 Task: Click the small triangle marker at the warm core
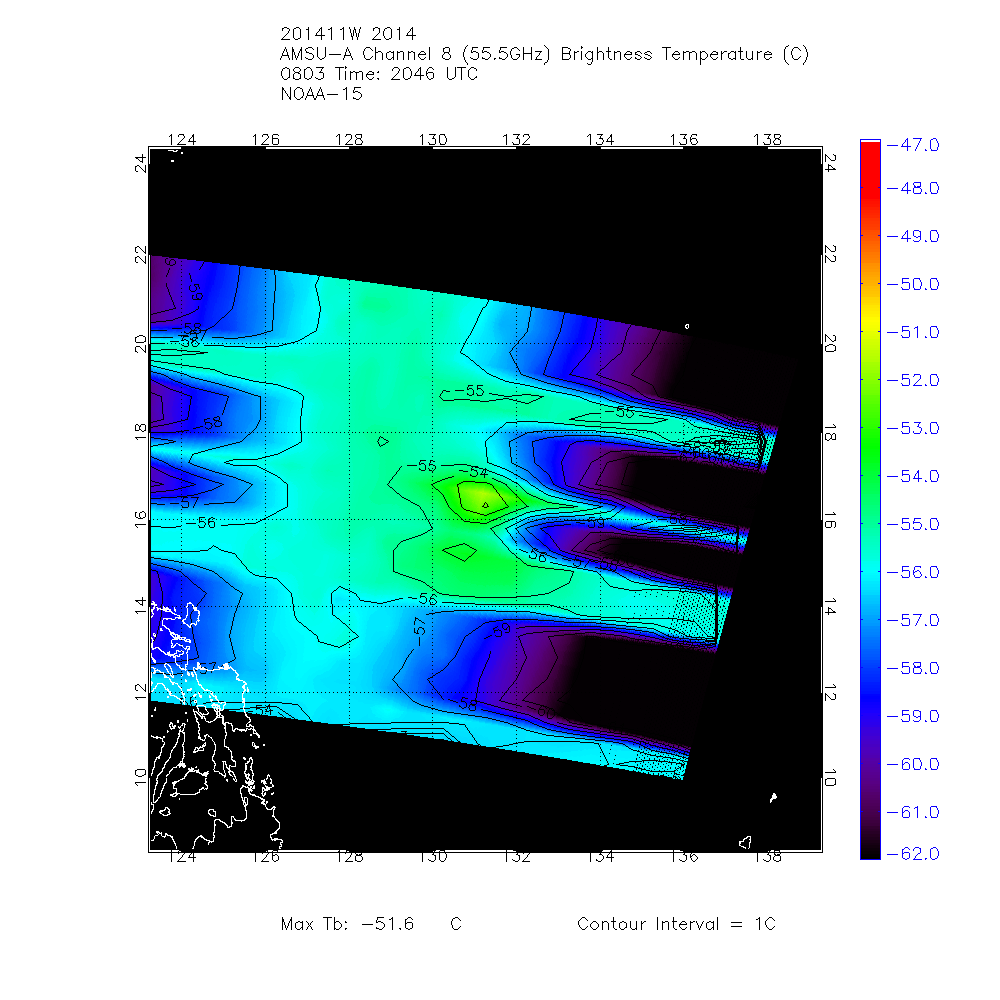(x=485, y=505)
